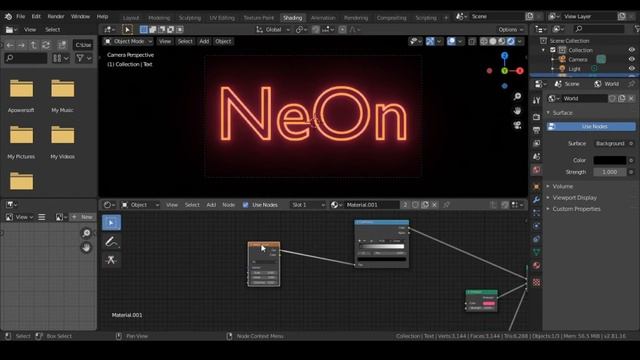The image size is (640, 360).
Task: Toggle fake user shield for Material.001
Action: (x=415, y=205)
